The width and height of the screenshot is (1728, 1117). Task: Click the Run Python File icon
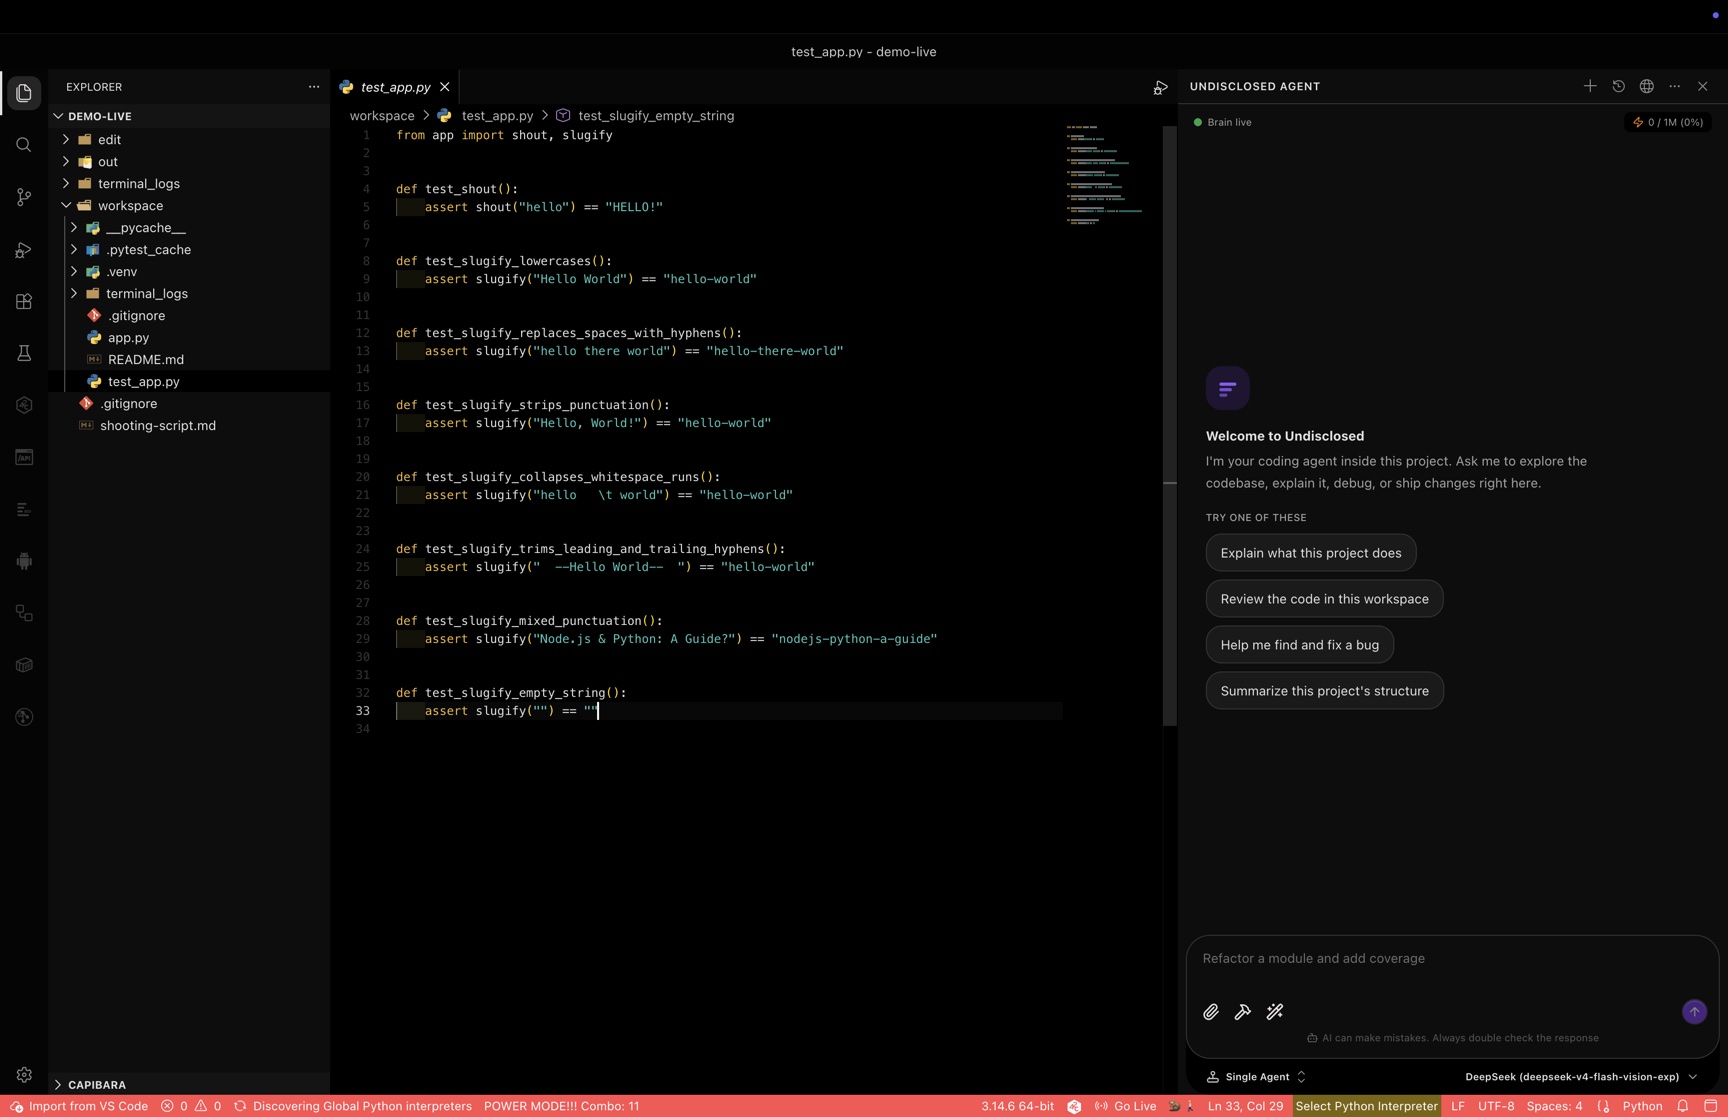[x=1160, y=88]
